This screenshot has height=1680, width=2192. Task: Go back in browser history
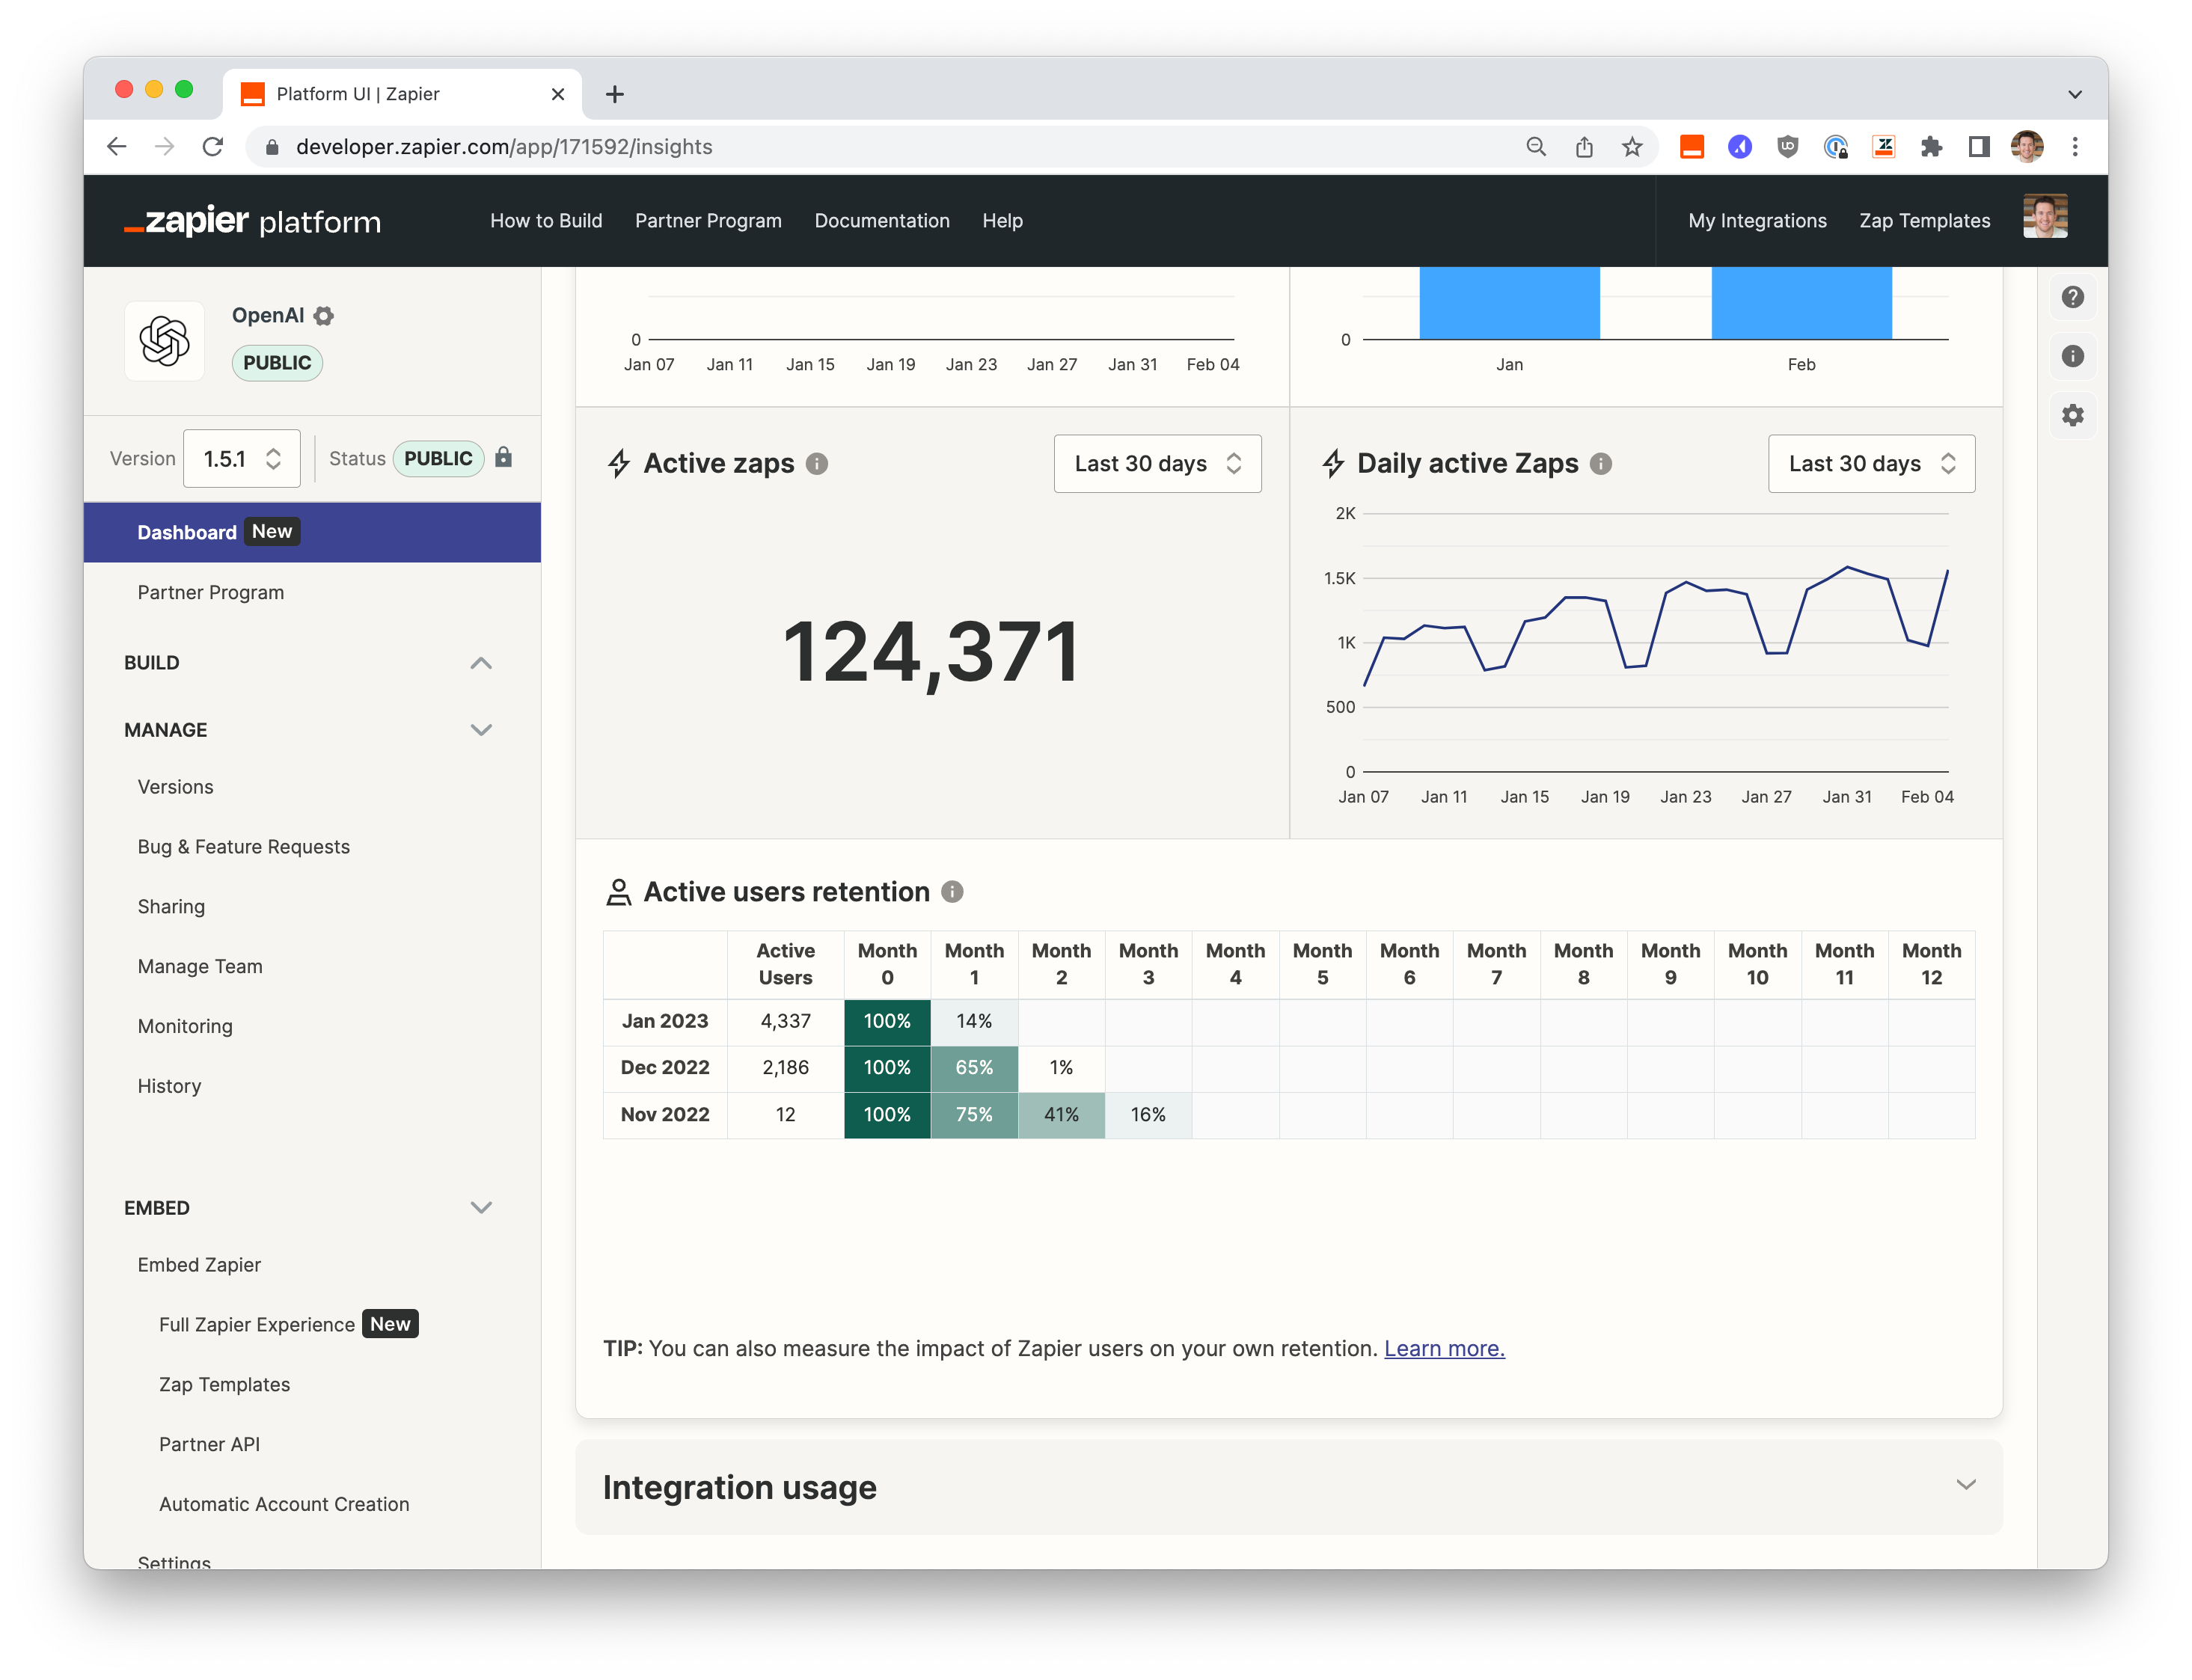(x=117, y=147)
